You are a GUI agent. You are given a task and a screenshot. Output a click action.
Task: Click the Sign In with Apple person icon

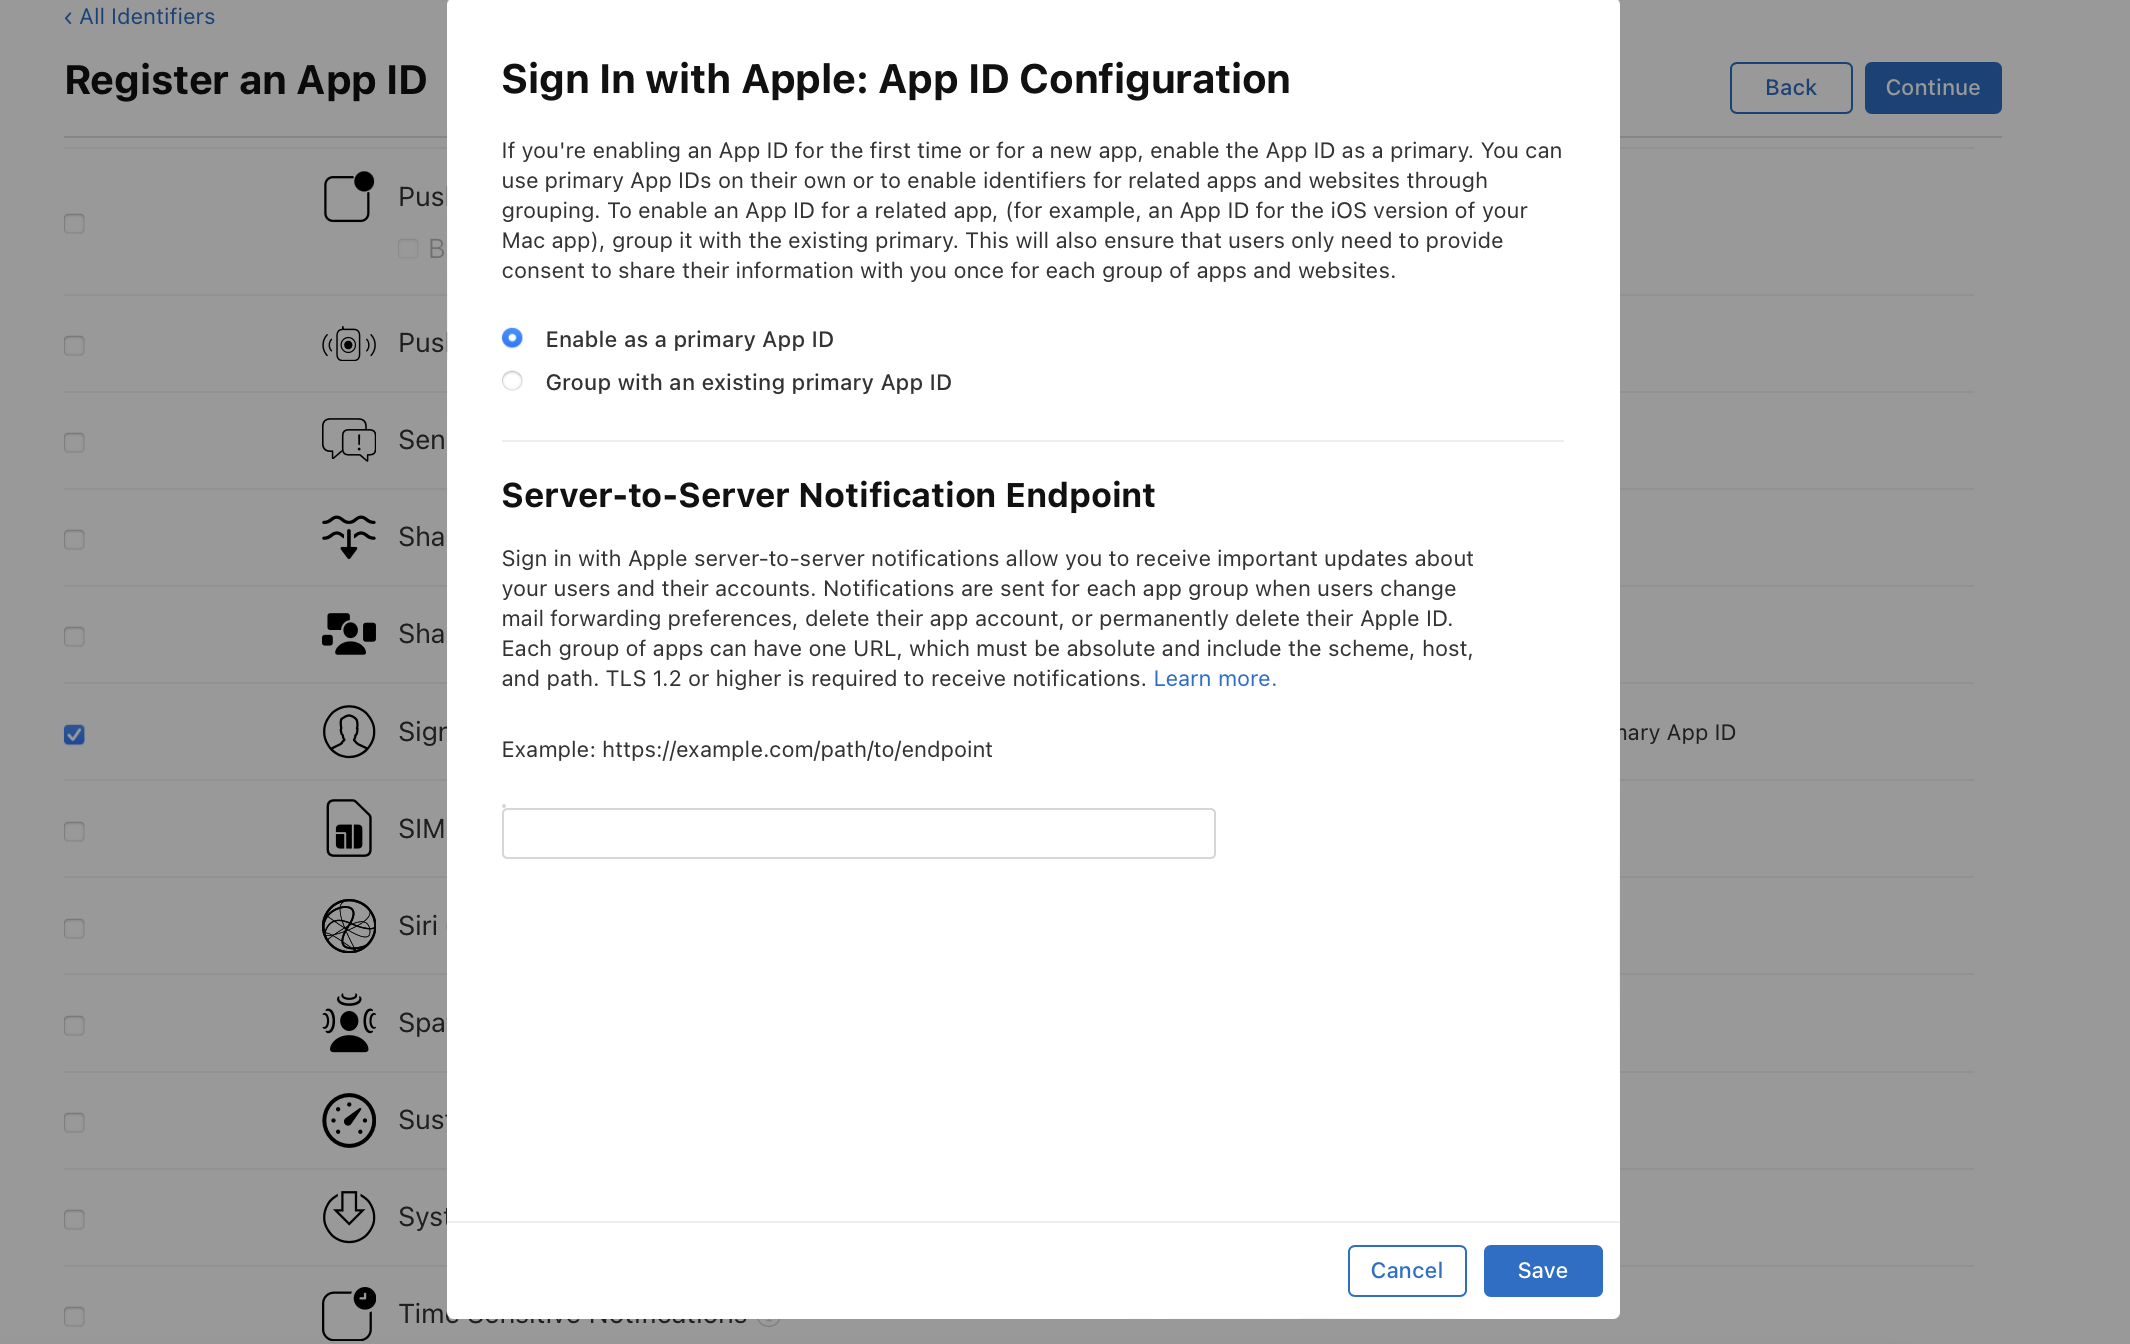(x=348, y=732)
